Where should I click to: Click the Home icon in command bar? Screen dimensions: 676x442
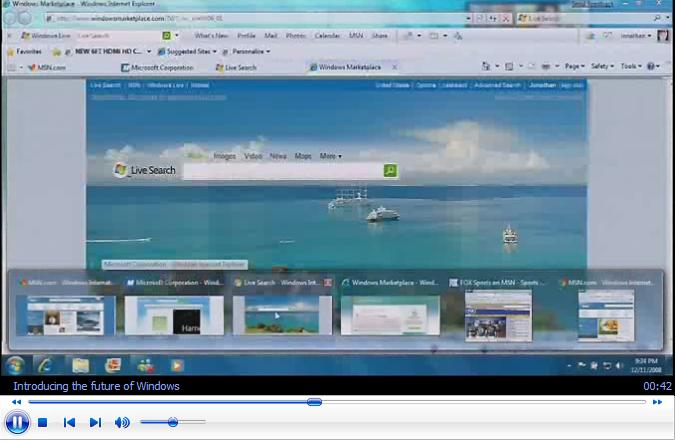coord(486,66)
